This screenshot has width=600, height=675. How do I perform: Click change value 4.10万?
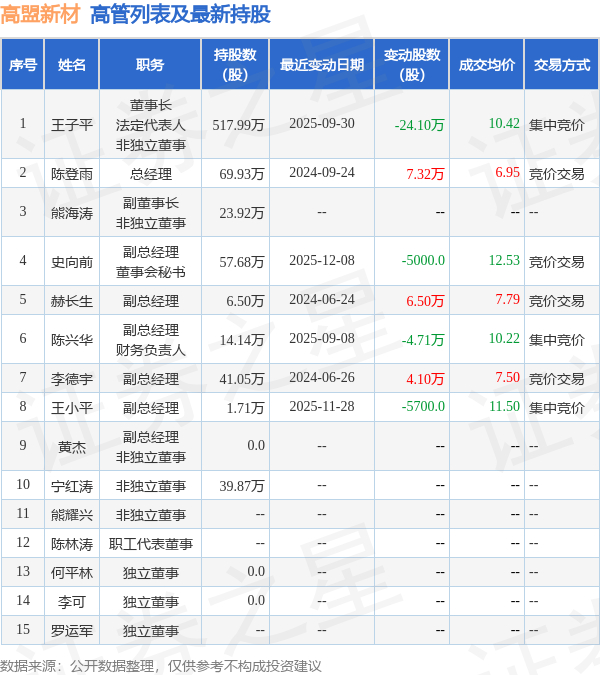click(x=425, y=378)
